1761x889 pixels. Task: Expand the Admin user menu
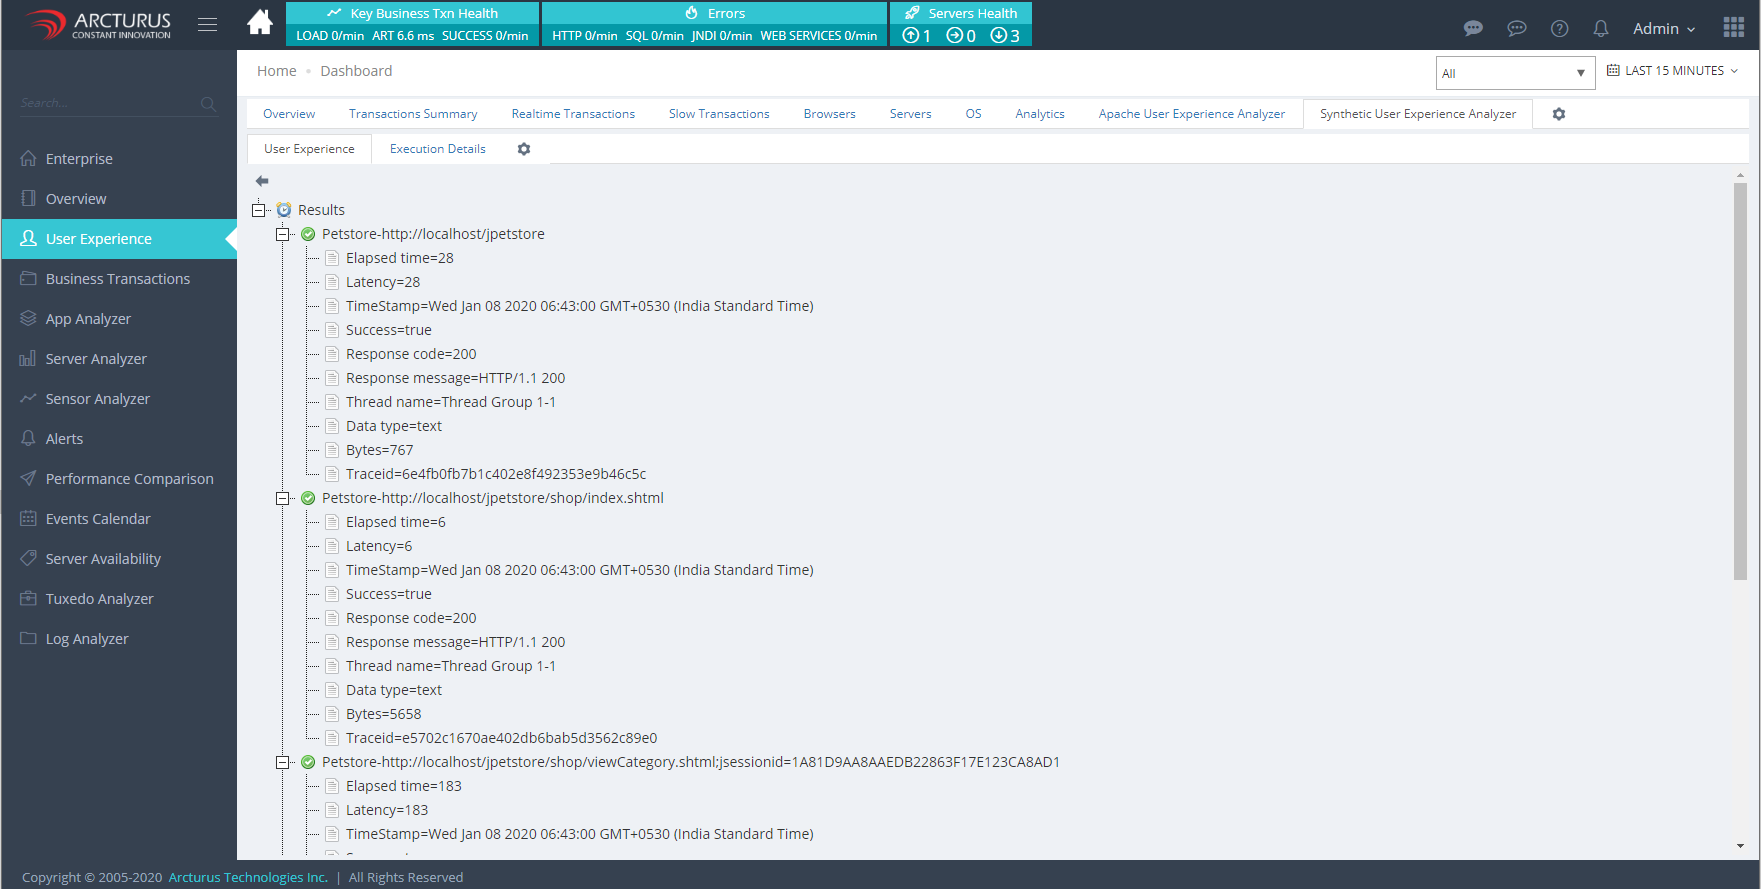1663,29
